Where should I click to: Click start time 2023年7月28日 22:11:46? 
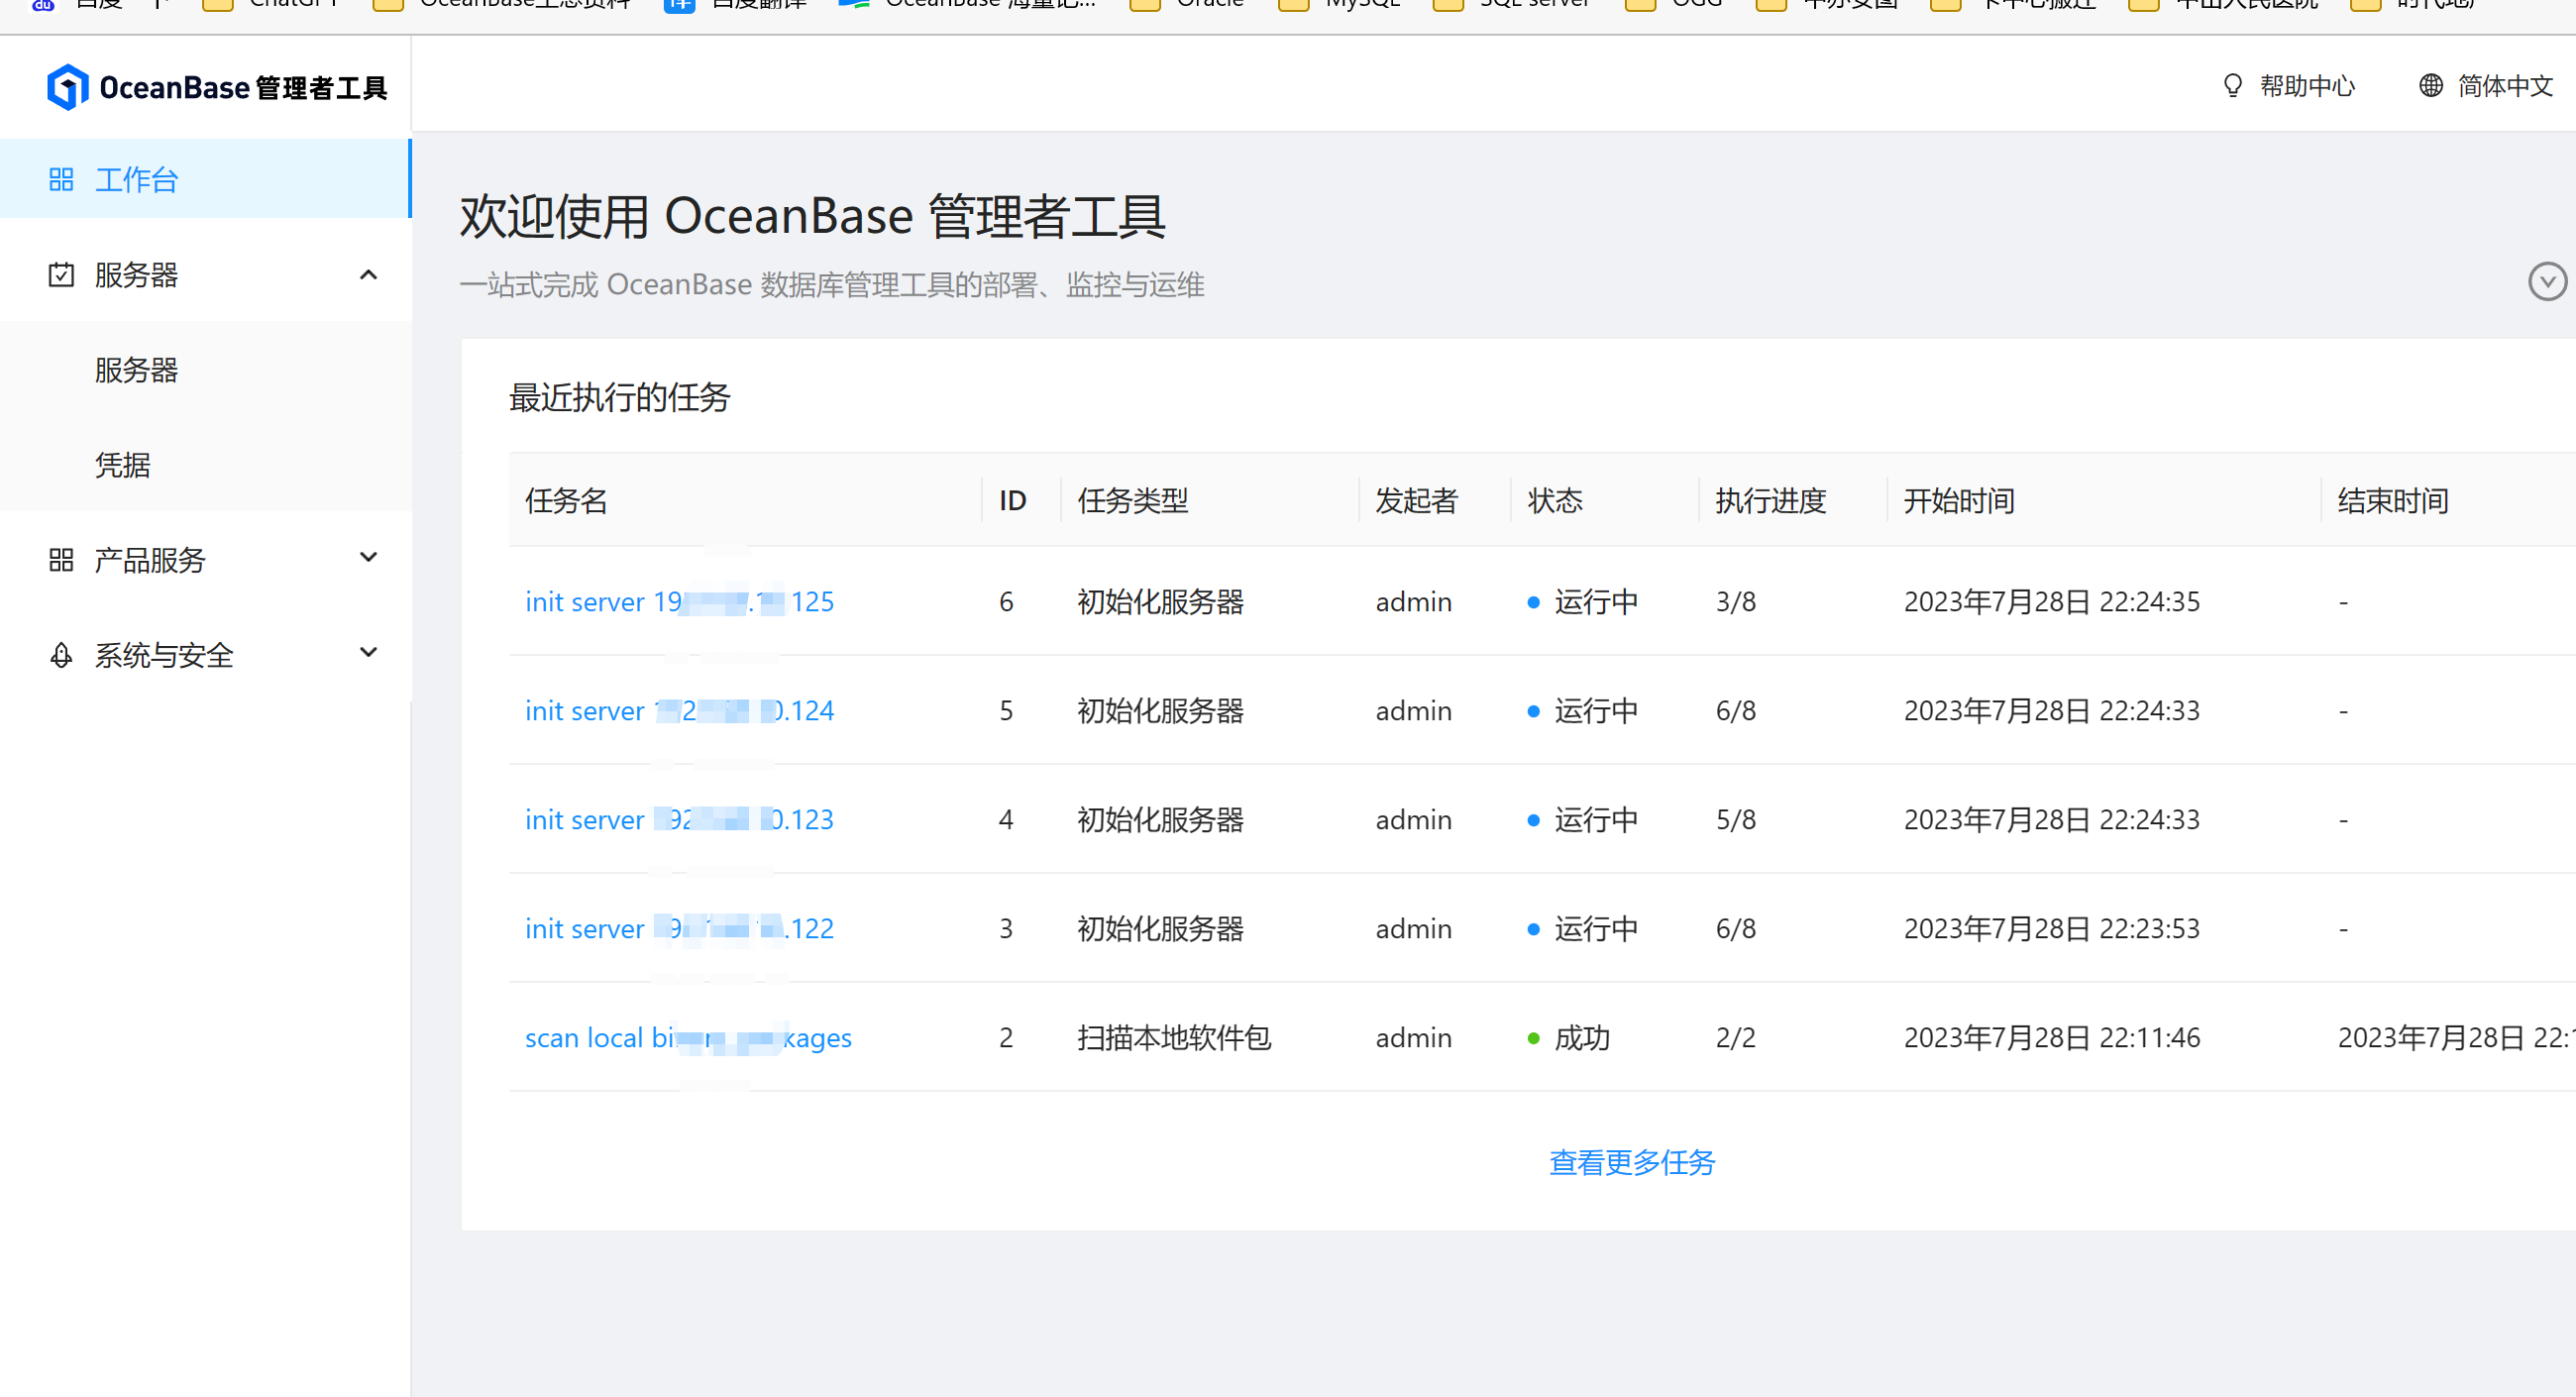(x=2052, y=1038)
